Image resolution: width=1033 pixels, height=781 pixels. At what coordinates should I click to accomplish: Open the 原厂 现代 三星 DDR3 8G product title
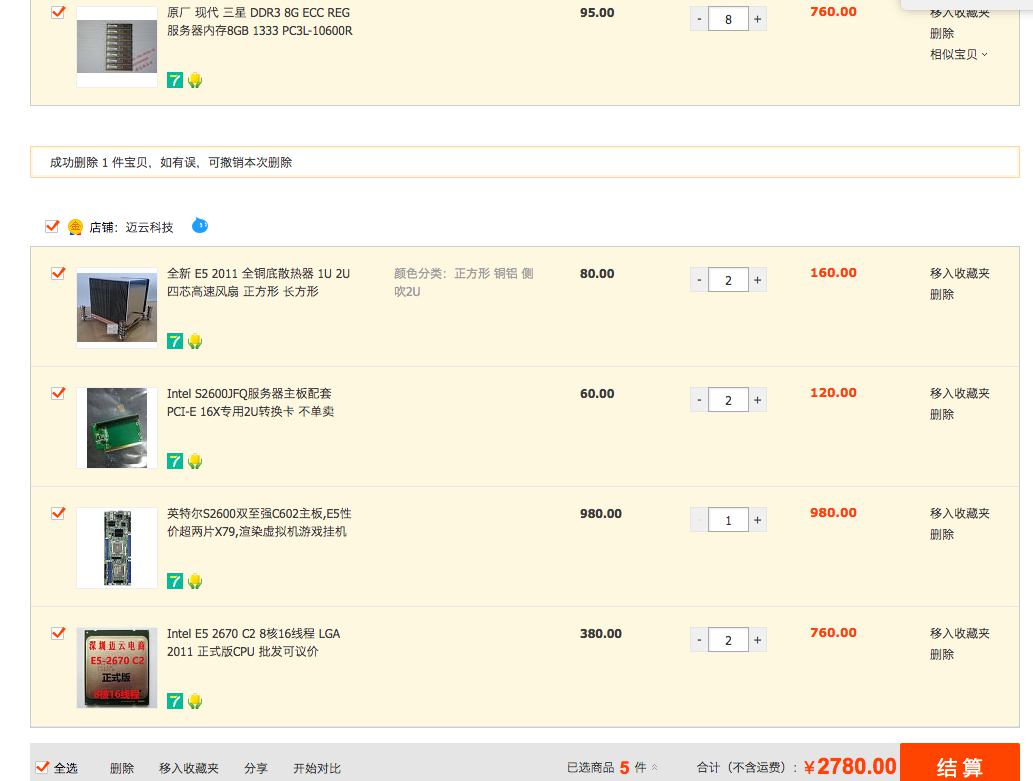(260, 21)
